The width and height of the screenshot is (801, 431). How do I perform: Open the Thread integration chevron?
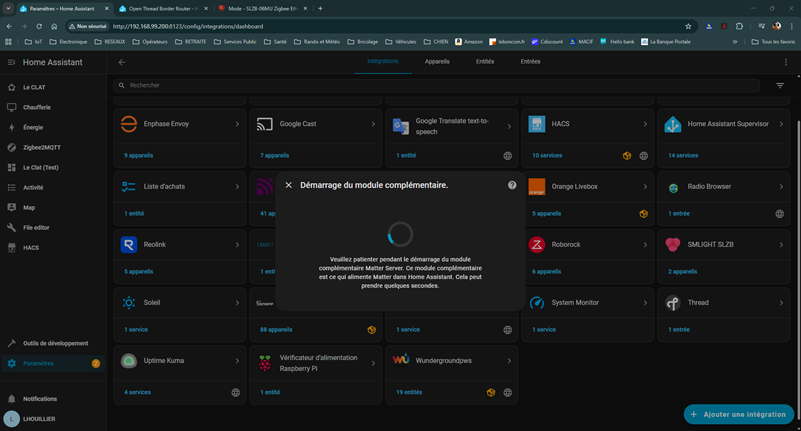(781, 302)
